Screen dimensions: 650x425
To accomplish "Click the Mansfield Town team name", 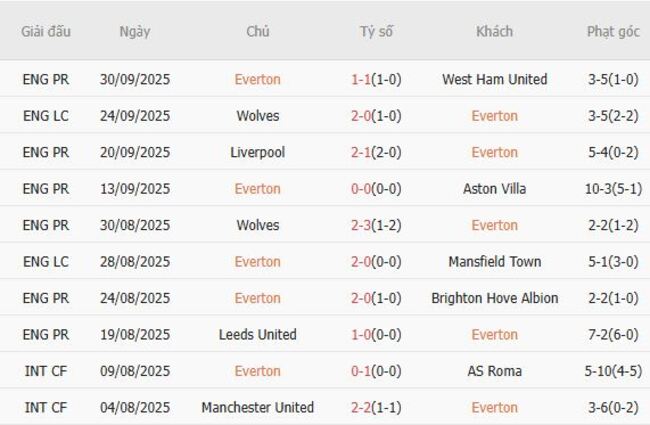I will pyautogui.click(x=494, y=262).
